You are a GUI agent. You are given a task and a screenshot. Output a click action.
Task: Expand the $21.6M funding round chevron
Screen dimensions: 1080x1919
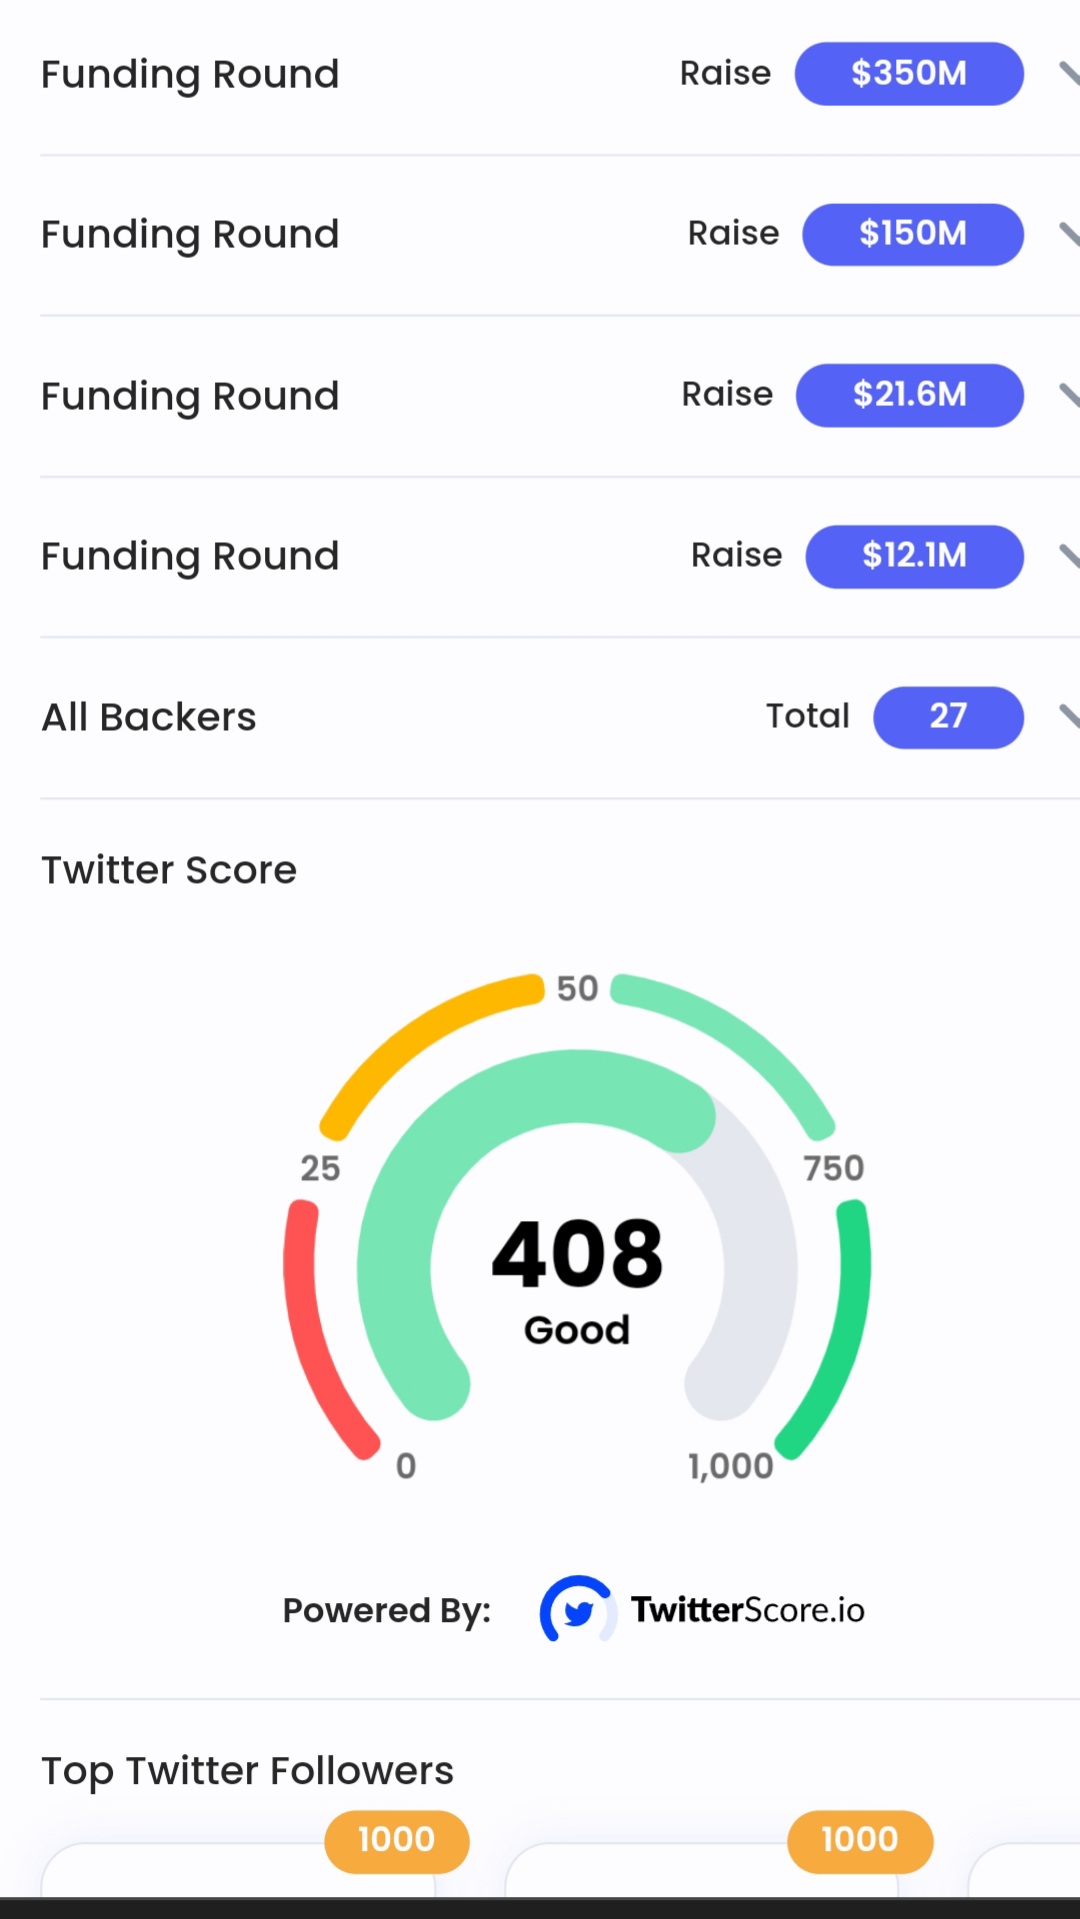(1068, 395)
